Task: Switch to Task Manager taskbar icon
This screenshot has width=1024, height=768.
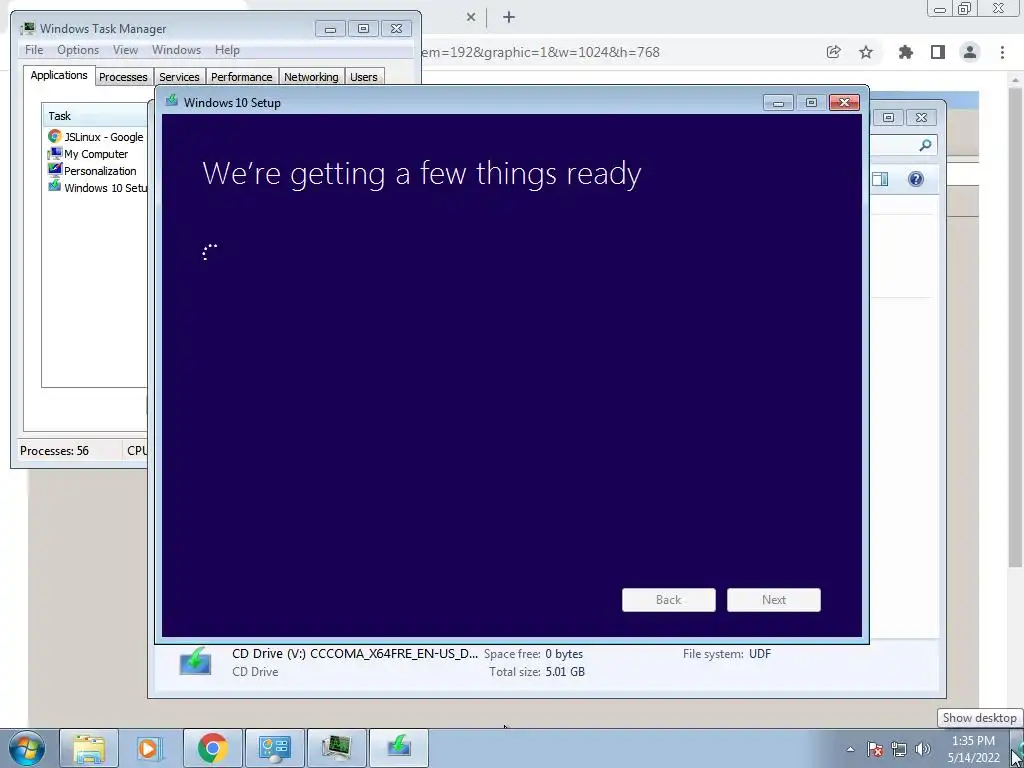Action: pos(336,748)
